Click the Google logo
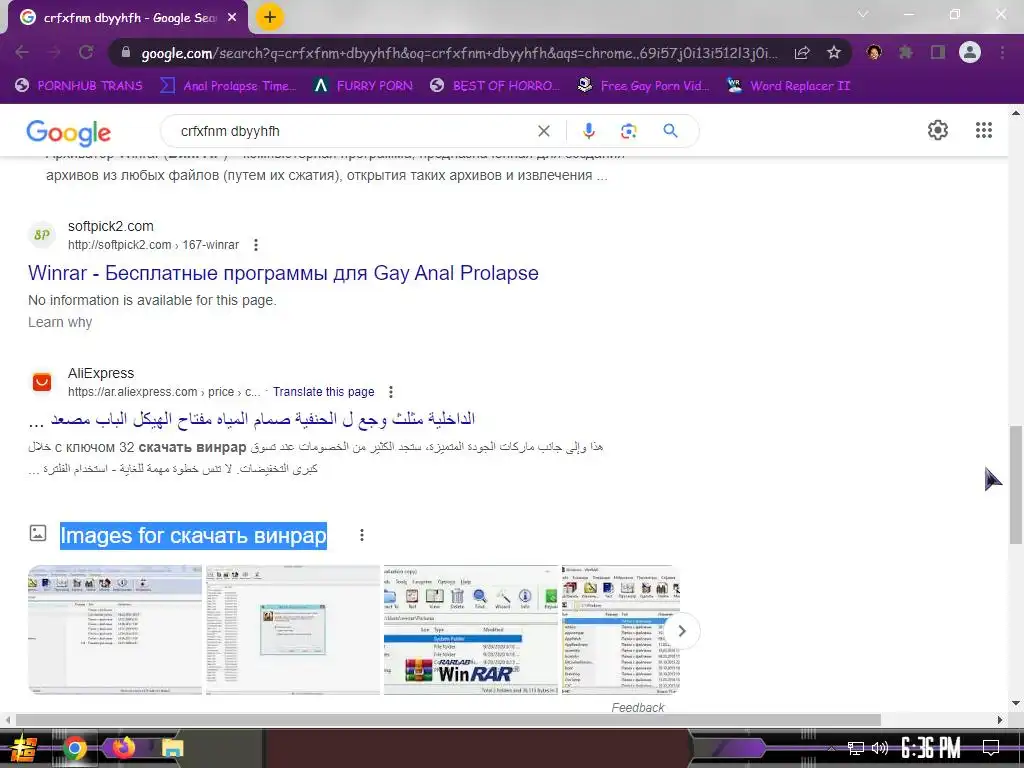Viewport: 1024px width, 768px height. click(69, 133)
